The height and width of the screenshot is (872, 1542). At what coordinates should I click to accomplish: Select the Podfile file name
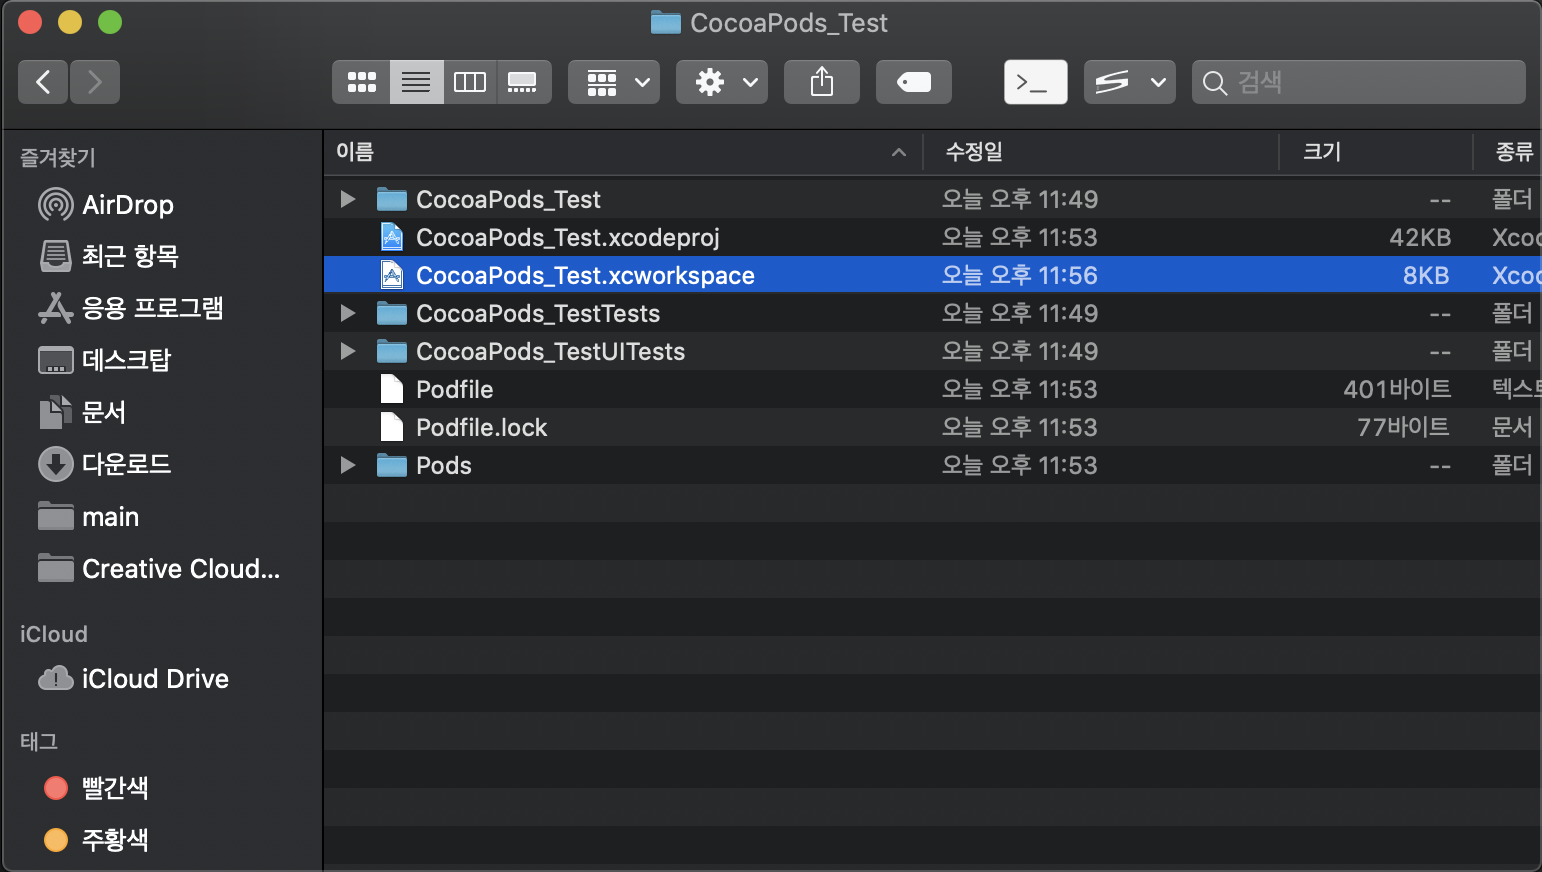click(454, 389)
